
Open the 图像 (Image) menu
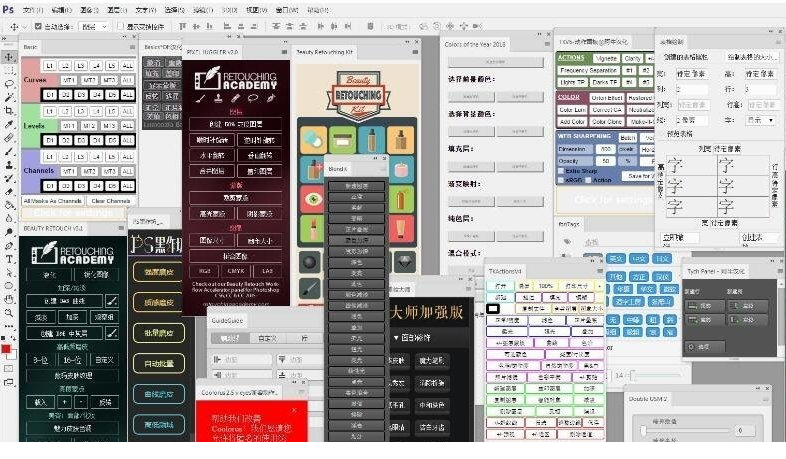90,10
